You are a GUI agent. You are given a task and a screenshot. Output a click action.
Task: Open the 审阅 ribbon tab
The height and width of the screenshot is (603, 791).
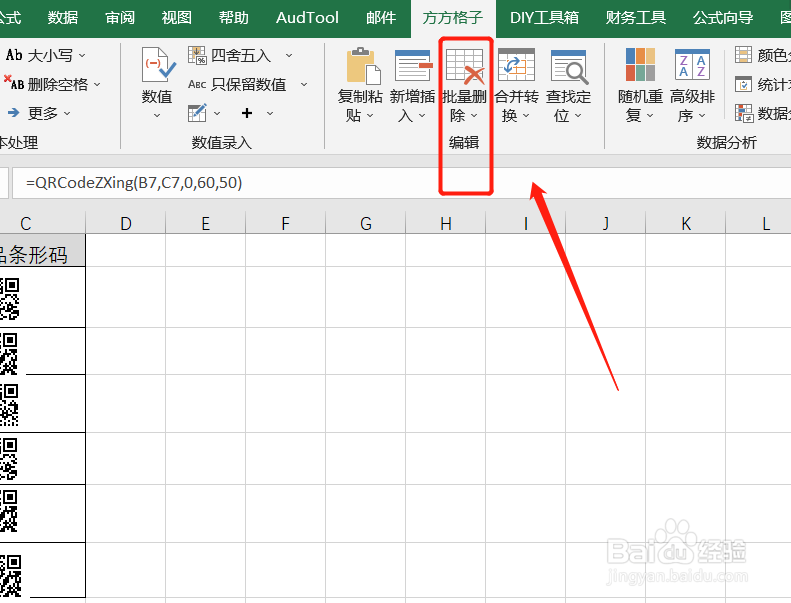[120, 18]
